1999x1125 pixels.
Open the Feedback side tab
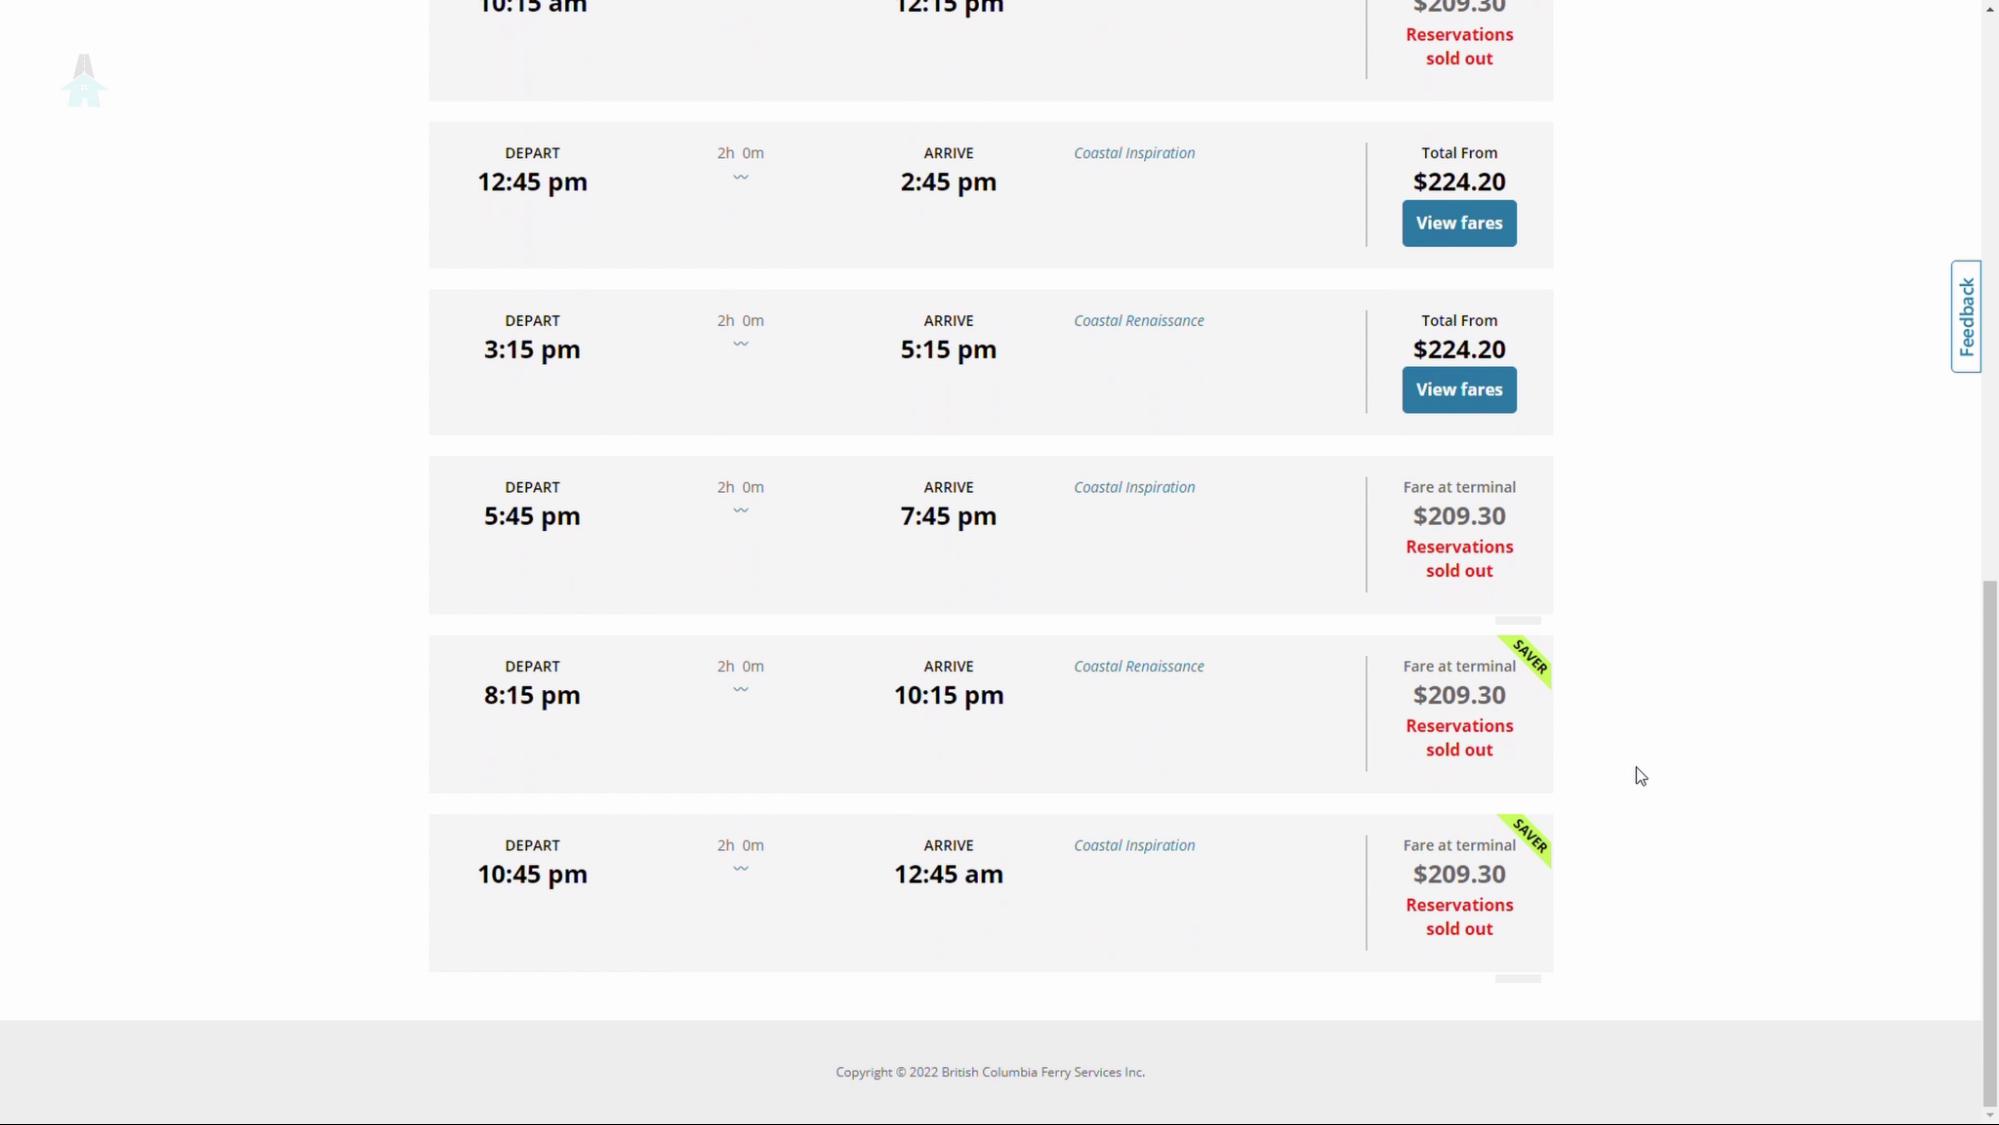[x=1966, y=317]
